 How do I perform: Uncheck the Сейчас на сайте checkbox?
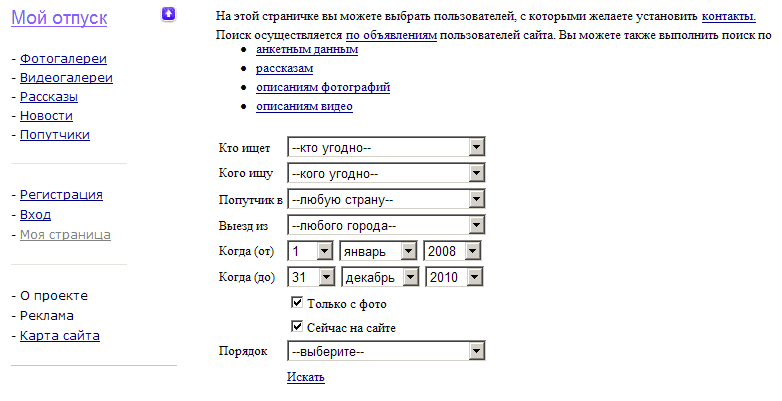297,326
